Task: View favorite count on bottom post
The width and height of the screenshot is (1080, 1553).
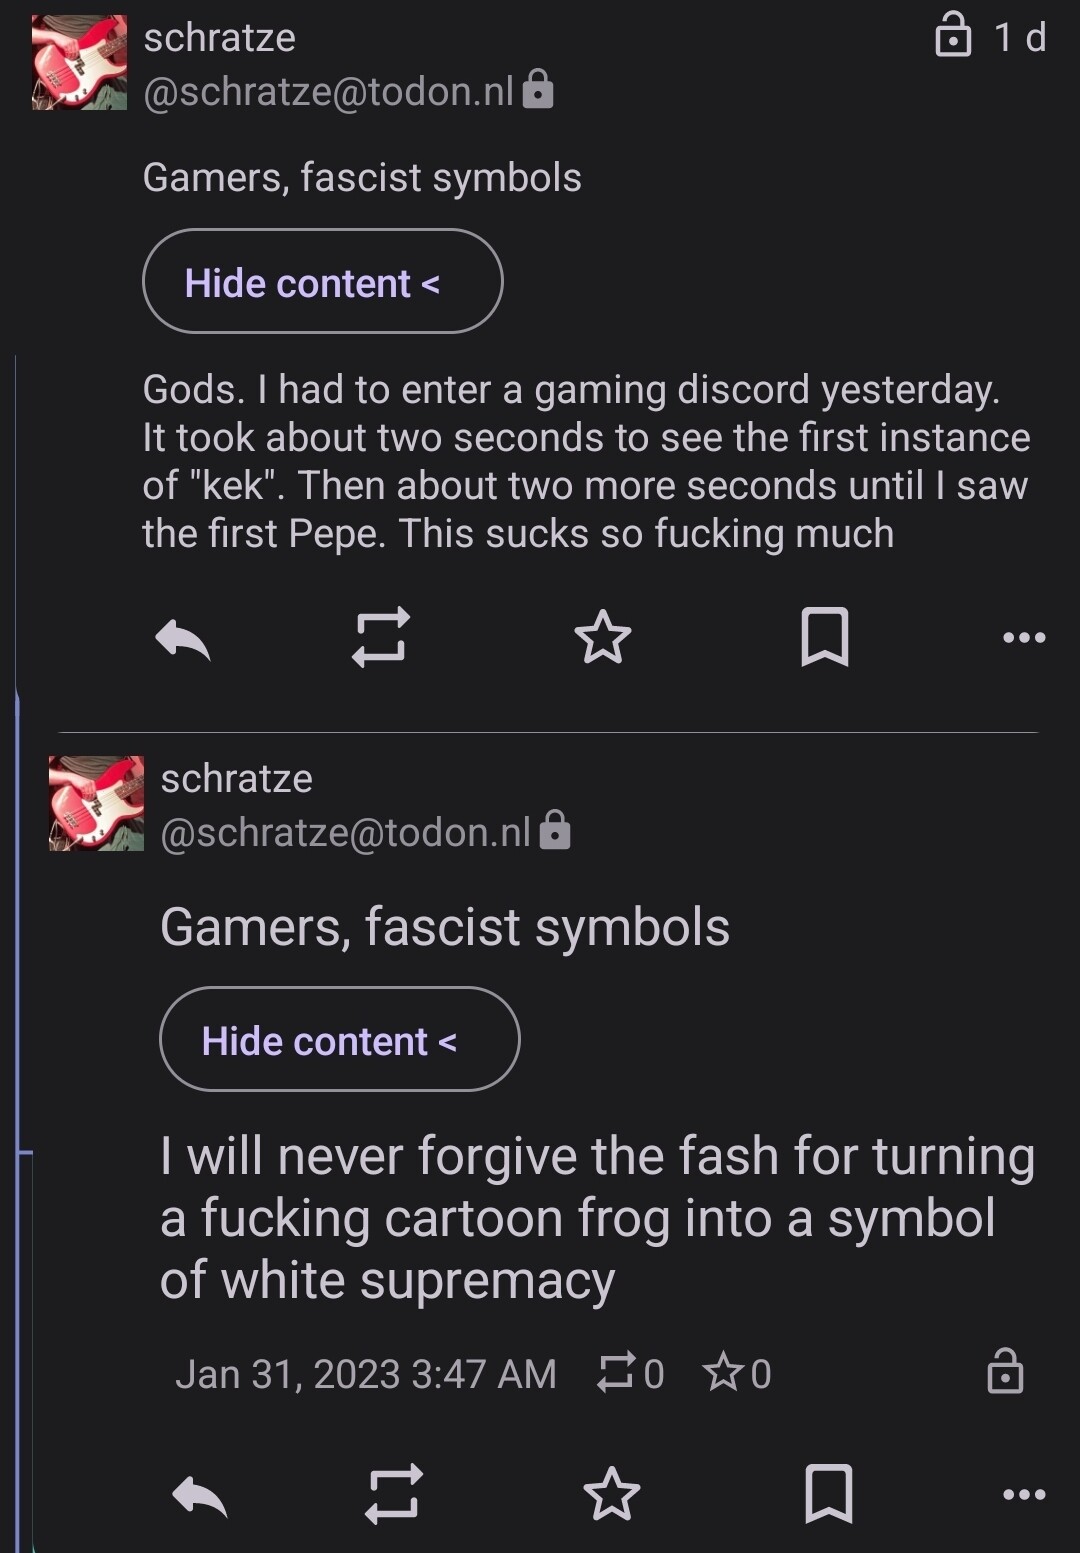Action: 737,1373
